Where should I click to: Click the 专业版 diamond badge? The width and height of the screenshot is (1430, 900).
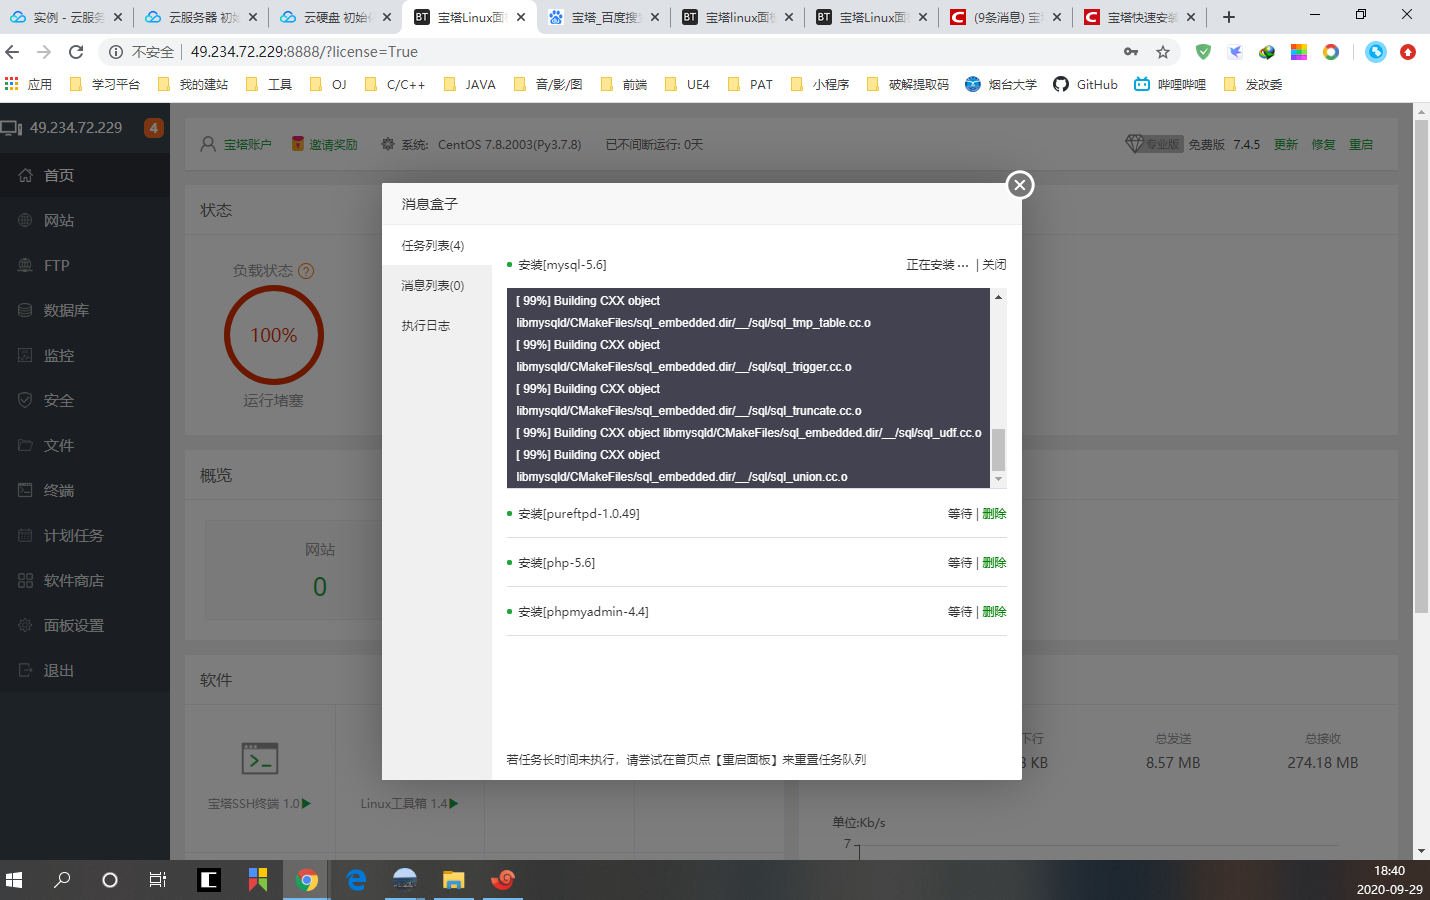tap(1154, 144)
